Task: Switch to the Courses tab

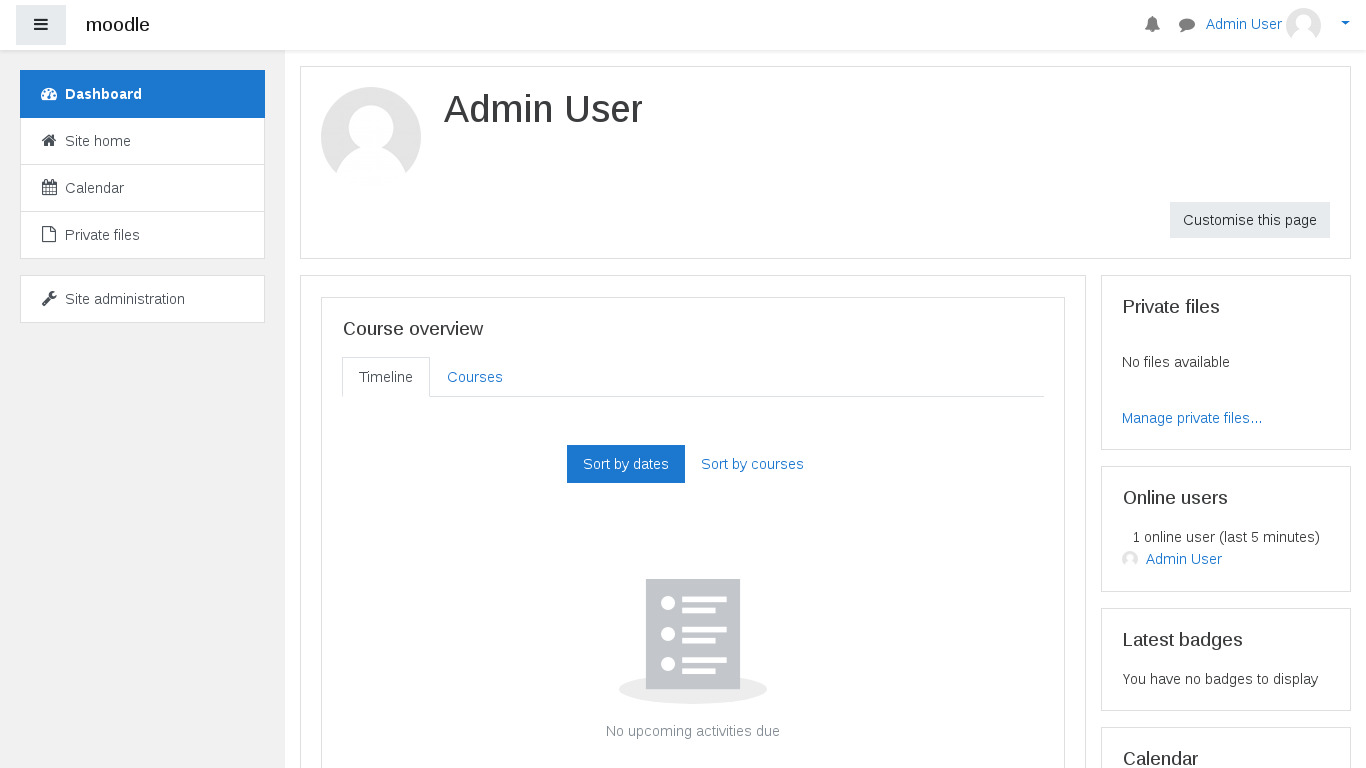Action: (x=474, y=377)
